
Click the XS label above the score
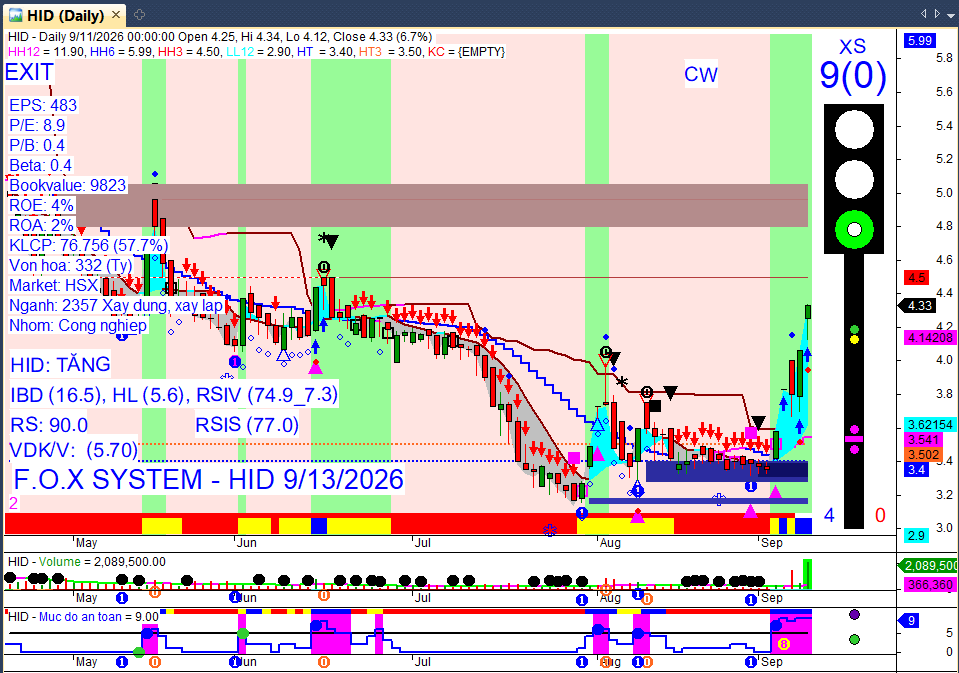[853, 46]
